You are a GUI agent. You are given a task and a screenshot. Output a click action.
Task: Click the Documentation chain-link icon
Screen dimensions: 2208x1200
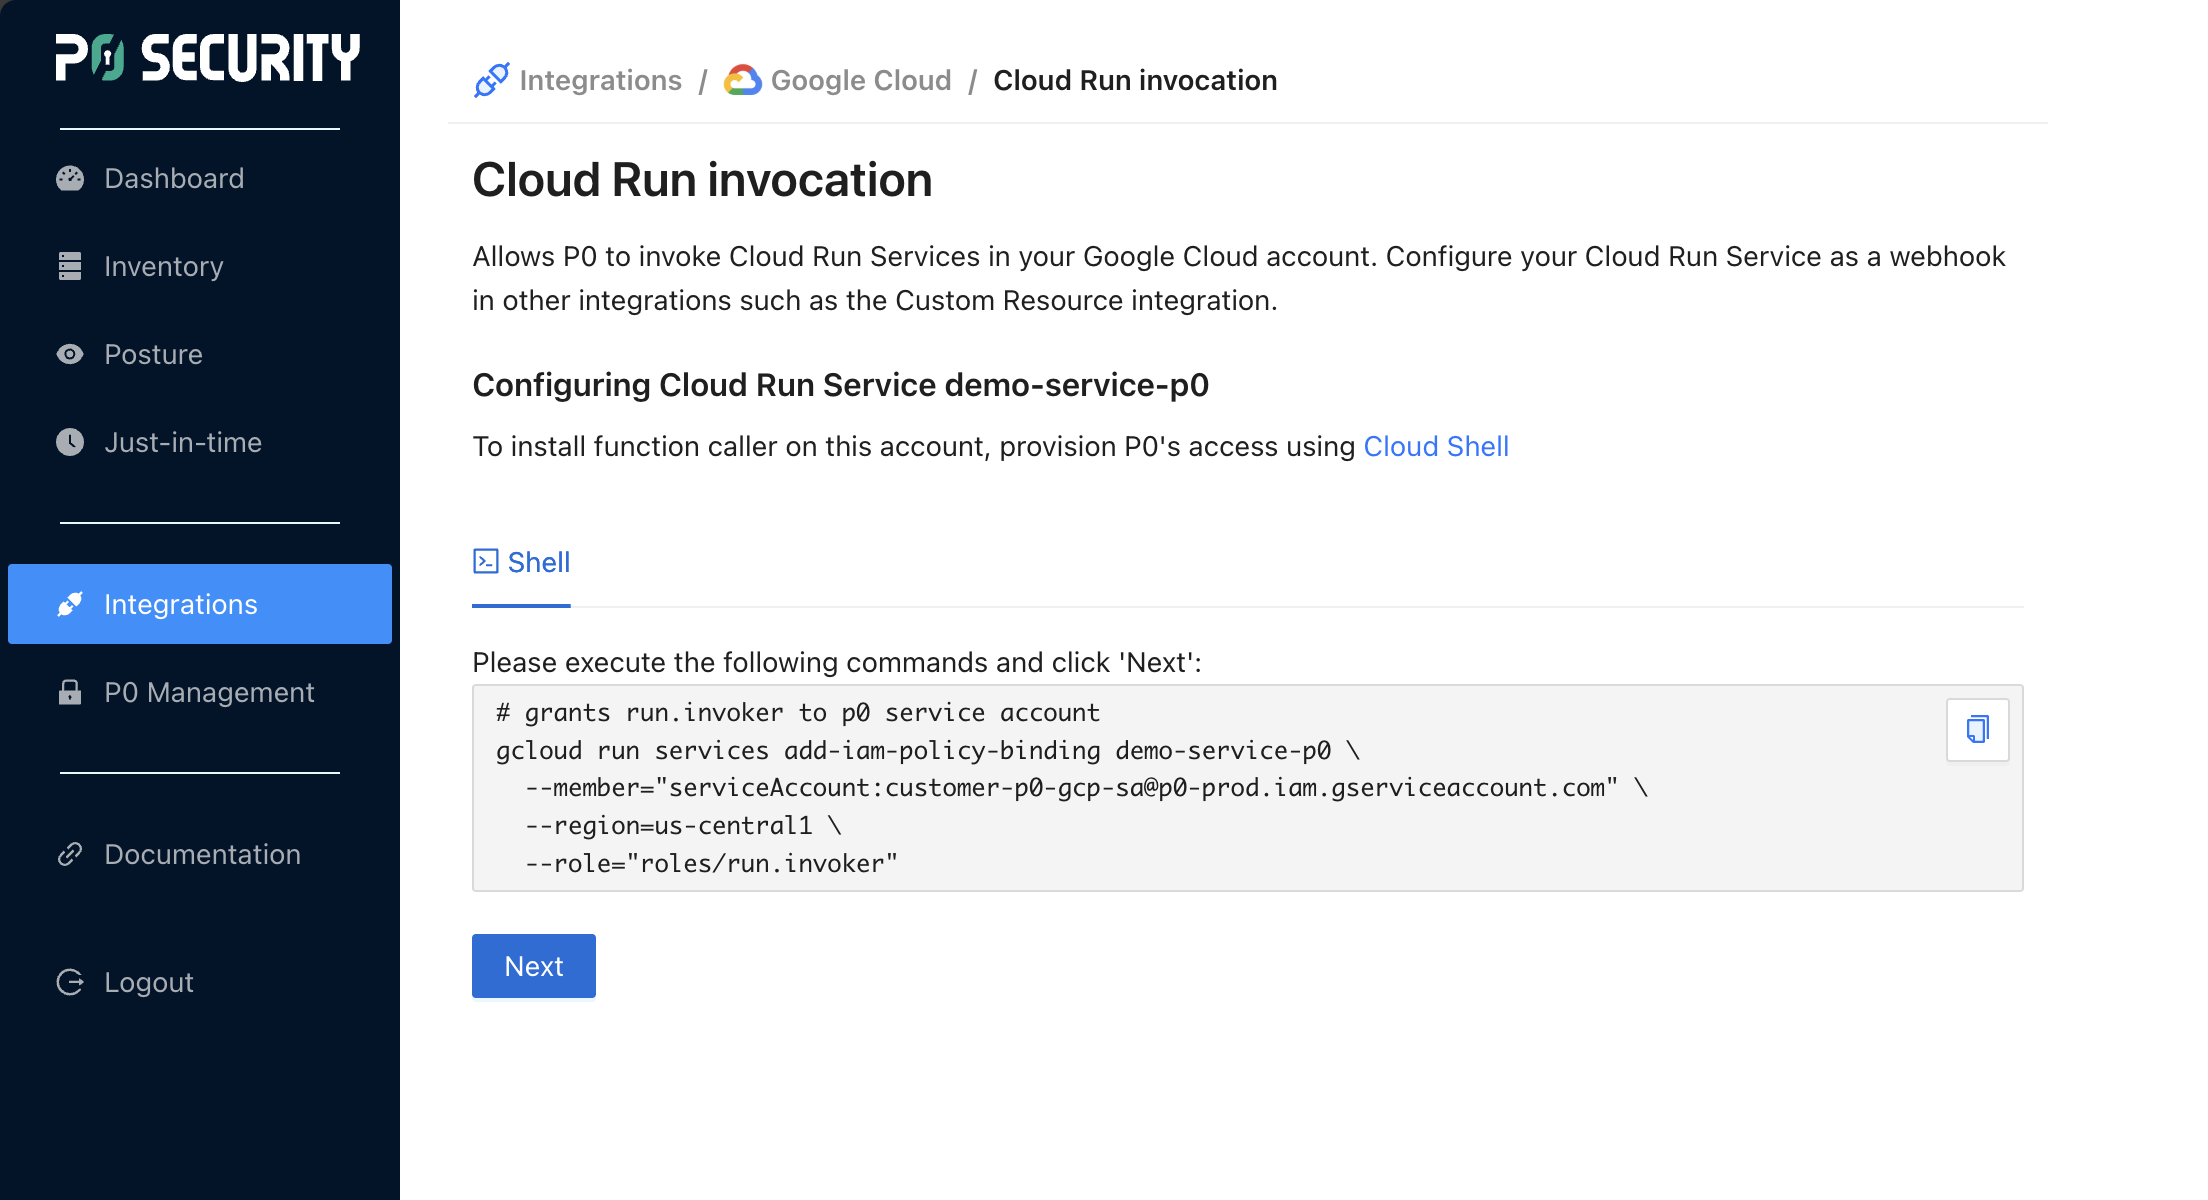70,855
